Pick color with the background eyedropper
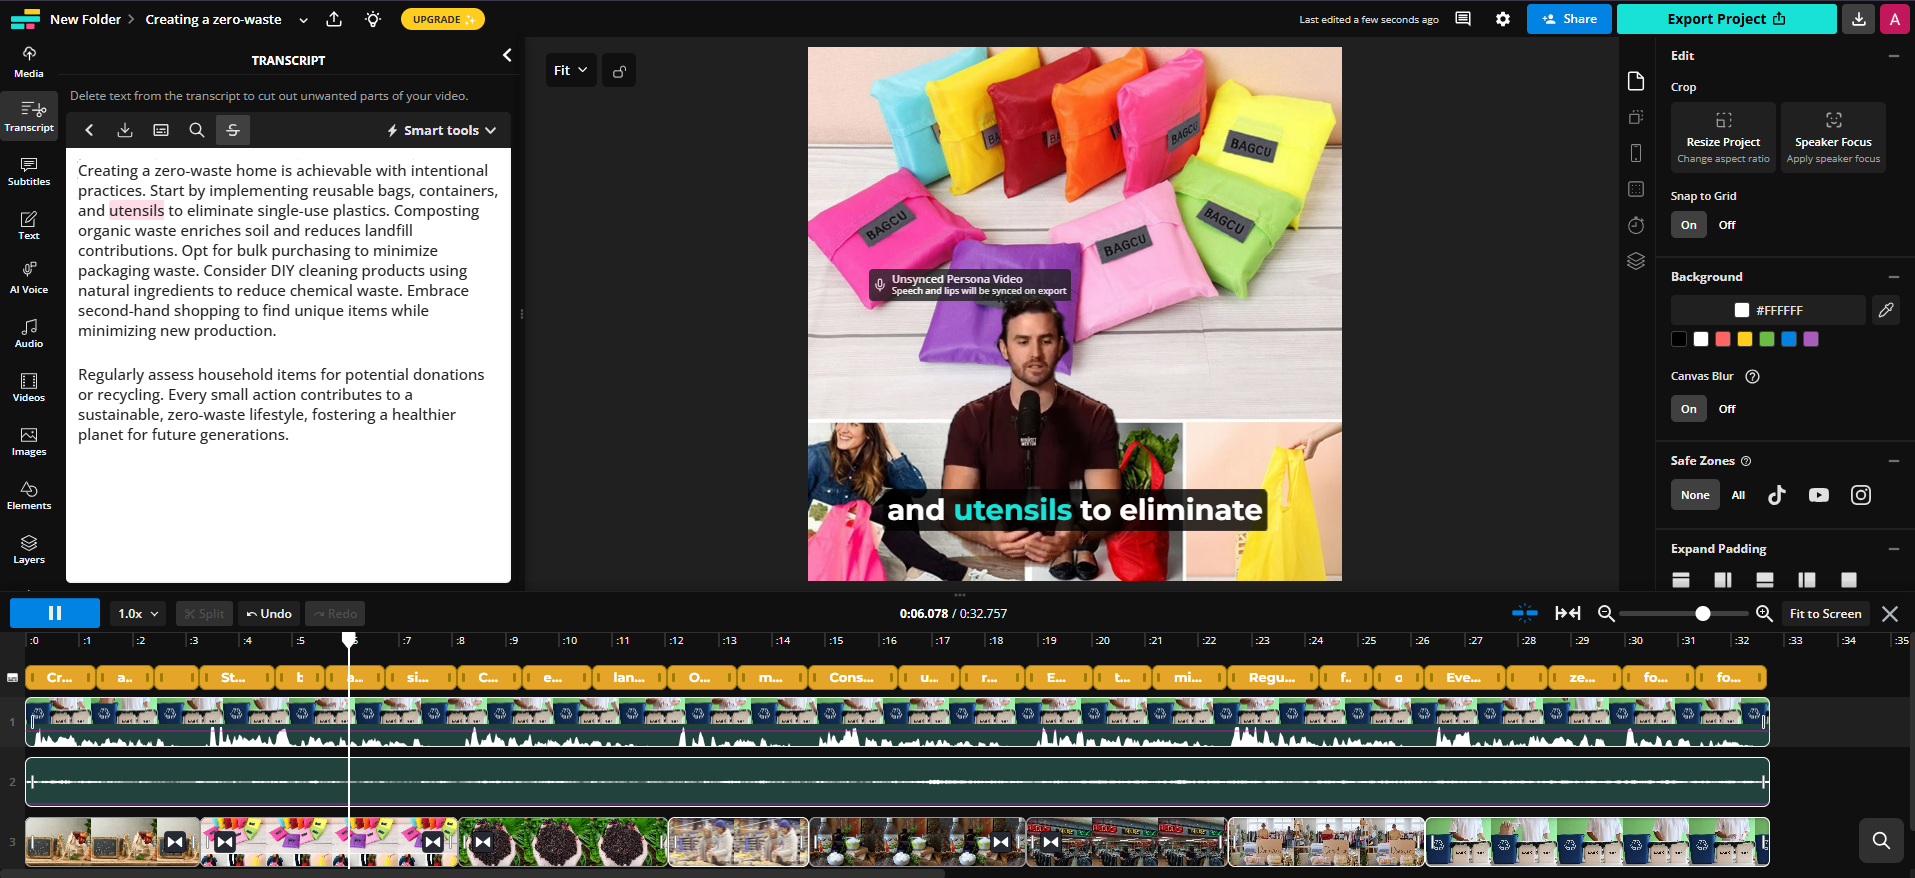The image size is (1915, 878). pos(1885,310)
